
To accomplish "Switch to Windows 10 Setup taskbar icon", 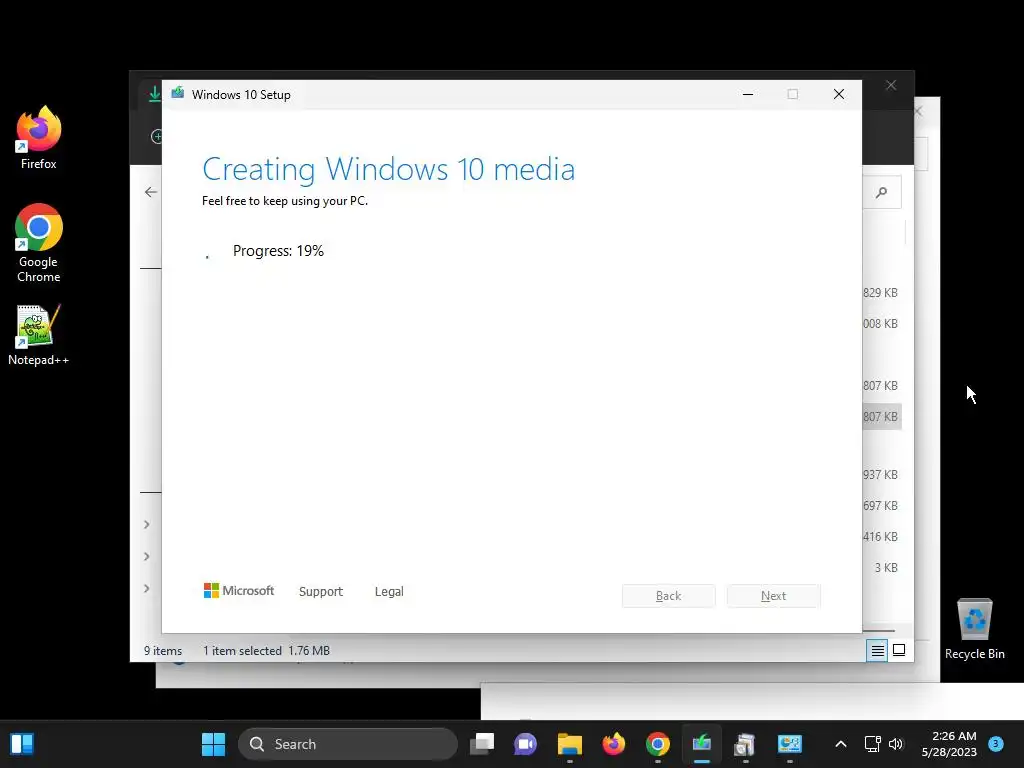I will point(701,744).
